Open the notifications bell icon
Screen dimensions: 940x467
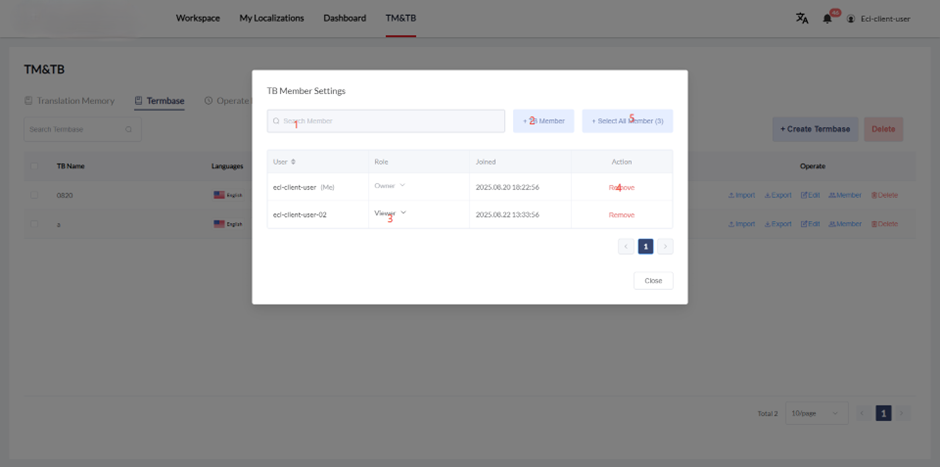click(x=827, y=18)
